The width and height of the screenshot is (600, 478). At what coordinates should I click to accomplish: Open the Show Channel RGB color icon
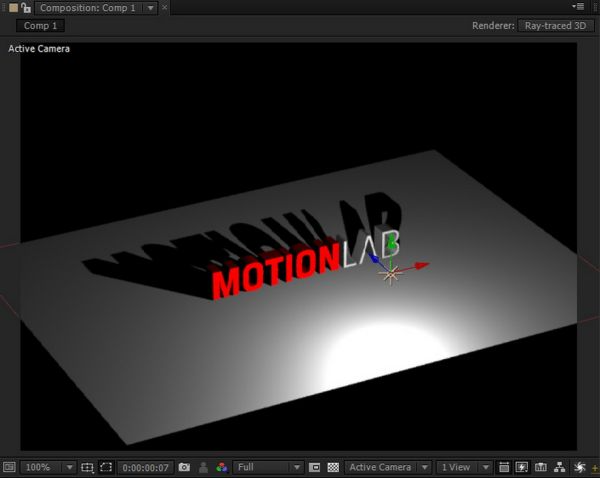222,467
